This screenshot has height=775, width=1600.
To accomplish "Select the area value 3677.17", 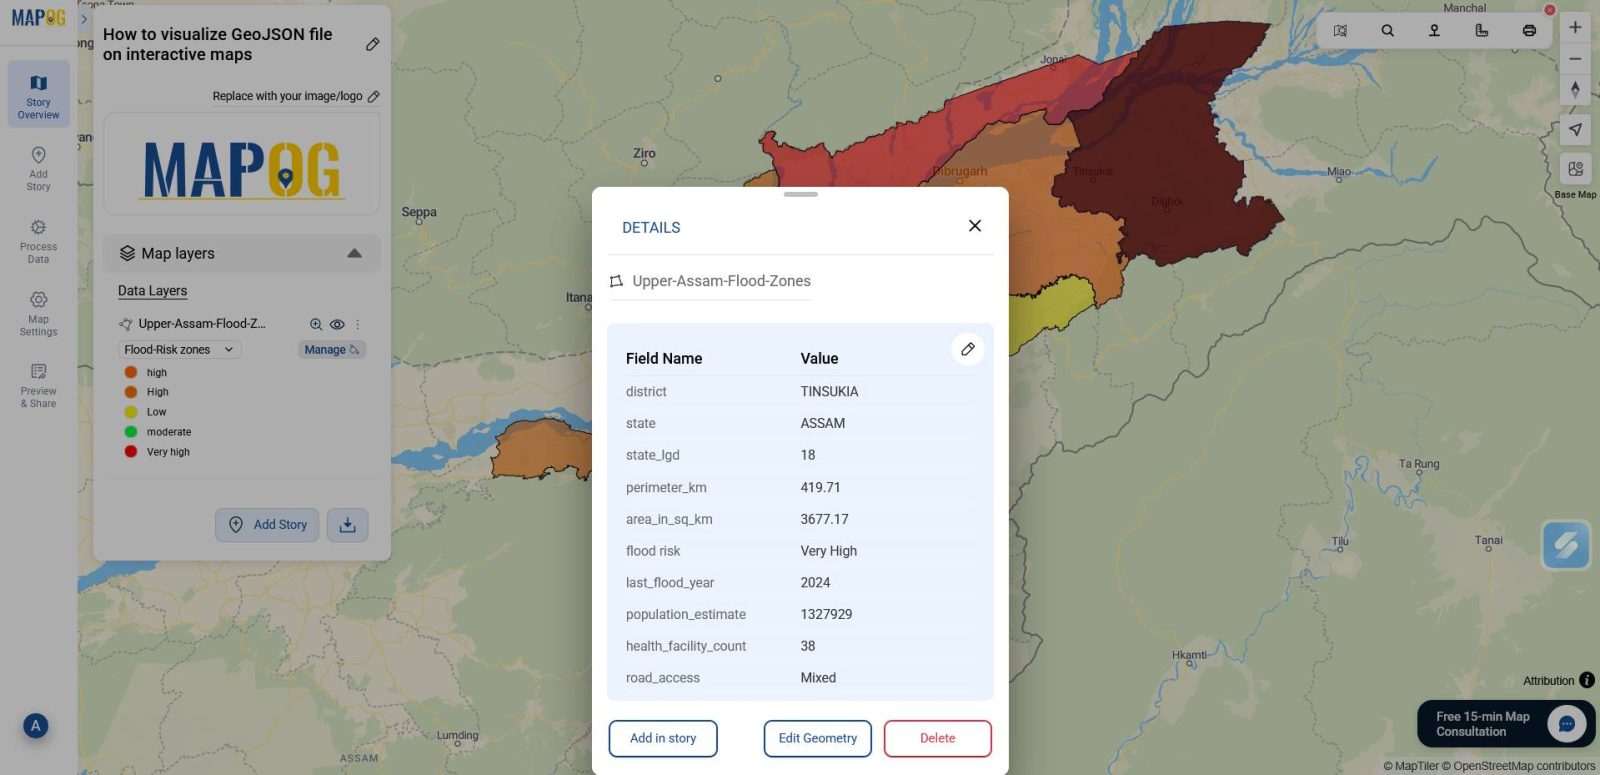I will click(x=824, y=519).
